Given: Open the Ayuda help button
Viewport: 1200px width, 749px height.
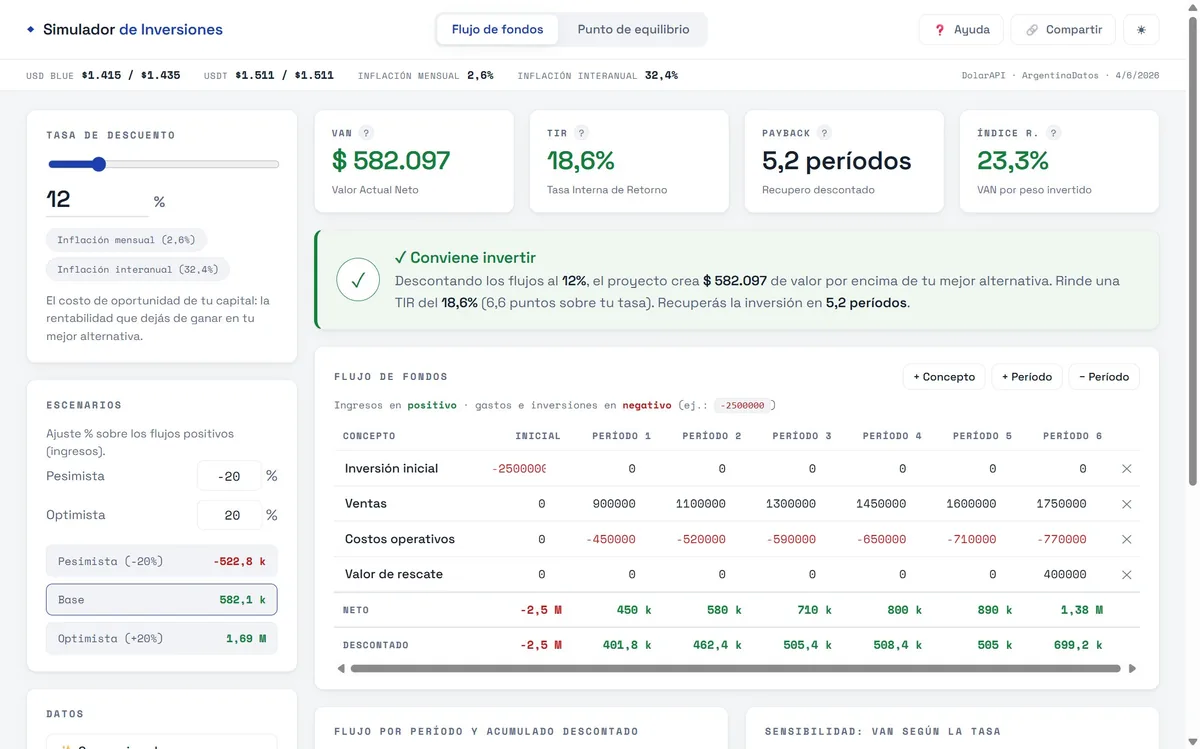Looking at the screenshot, I should (961, 30).
